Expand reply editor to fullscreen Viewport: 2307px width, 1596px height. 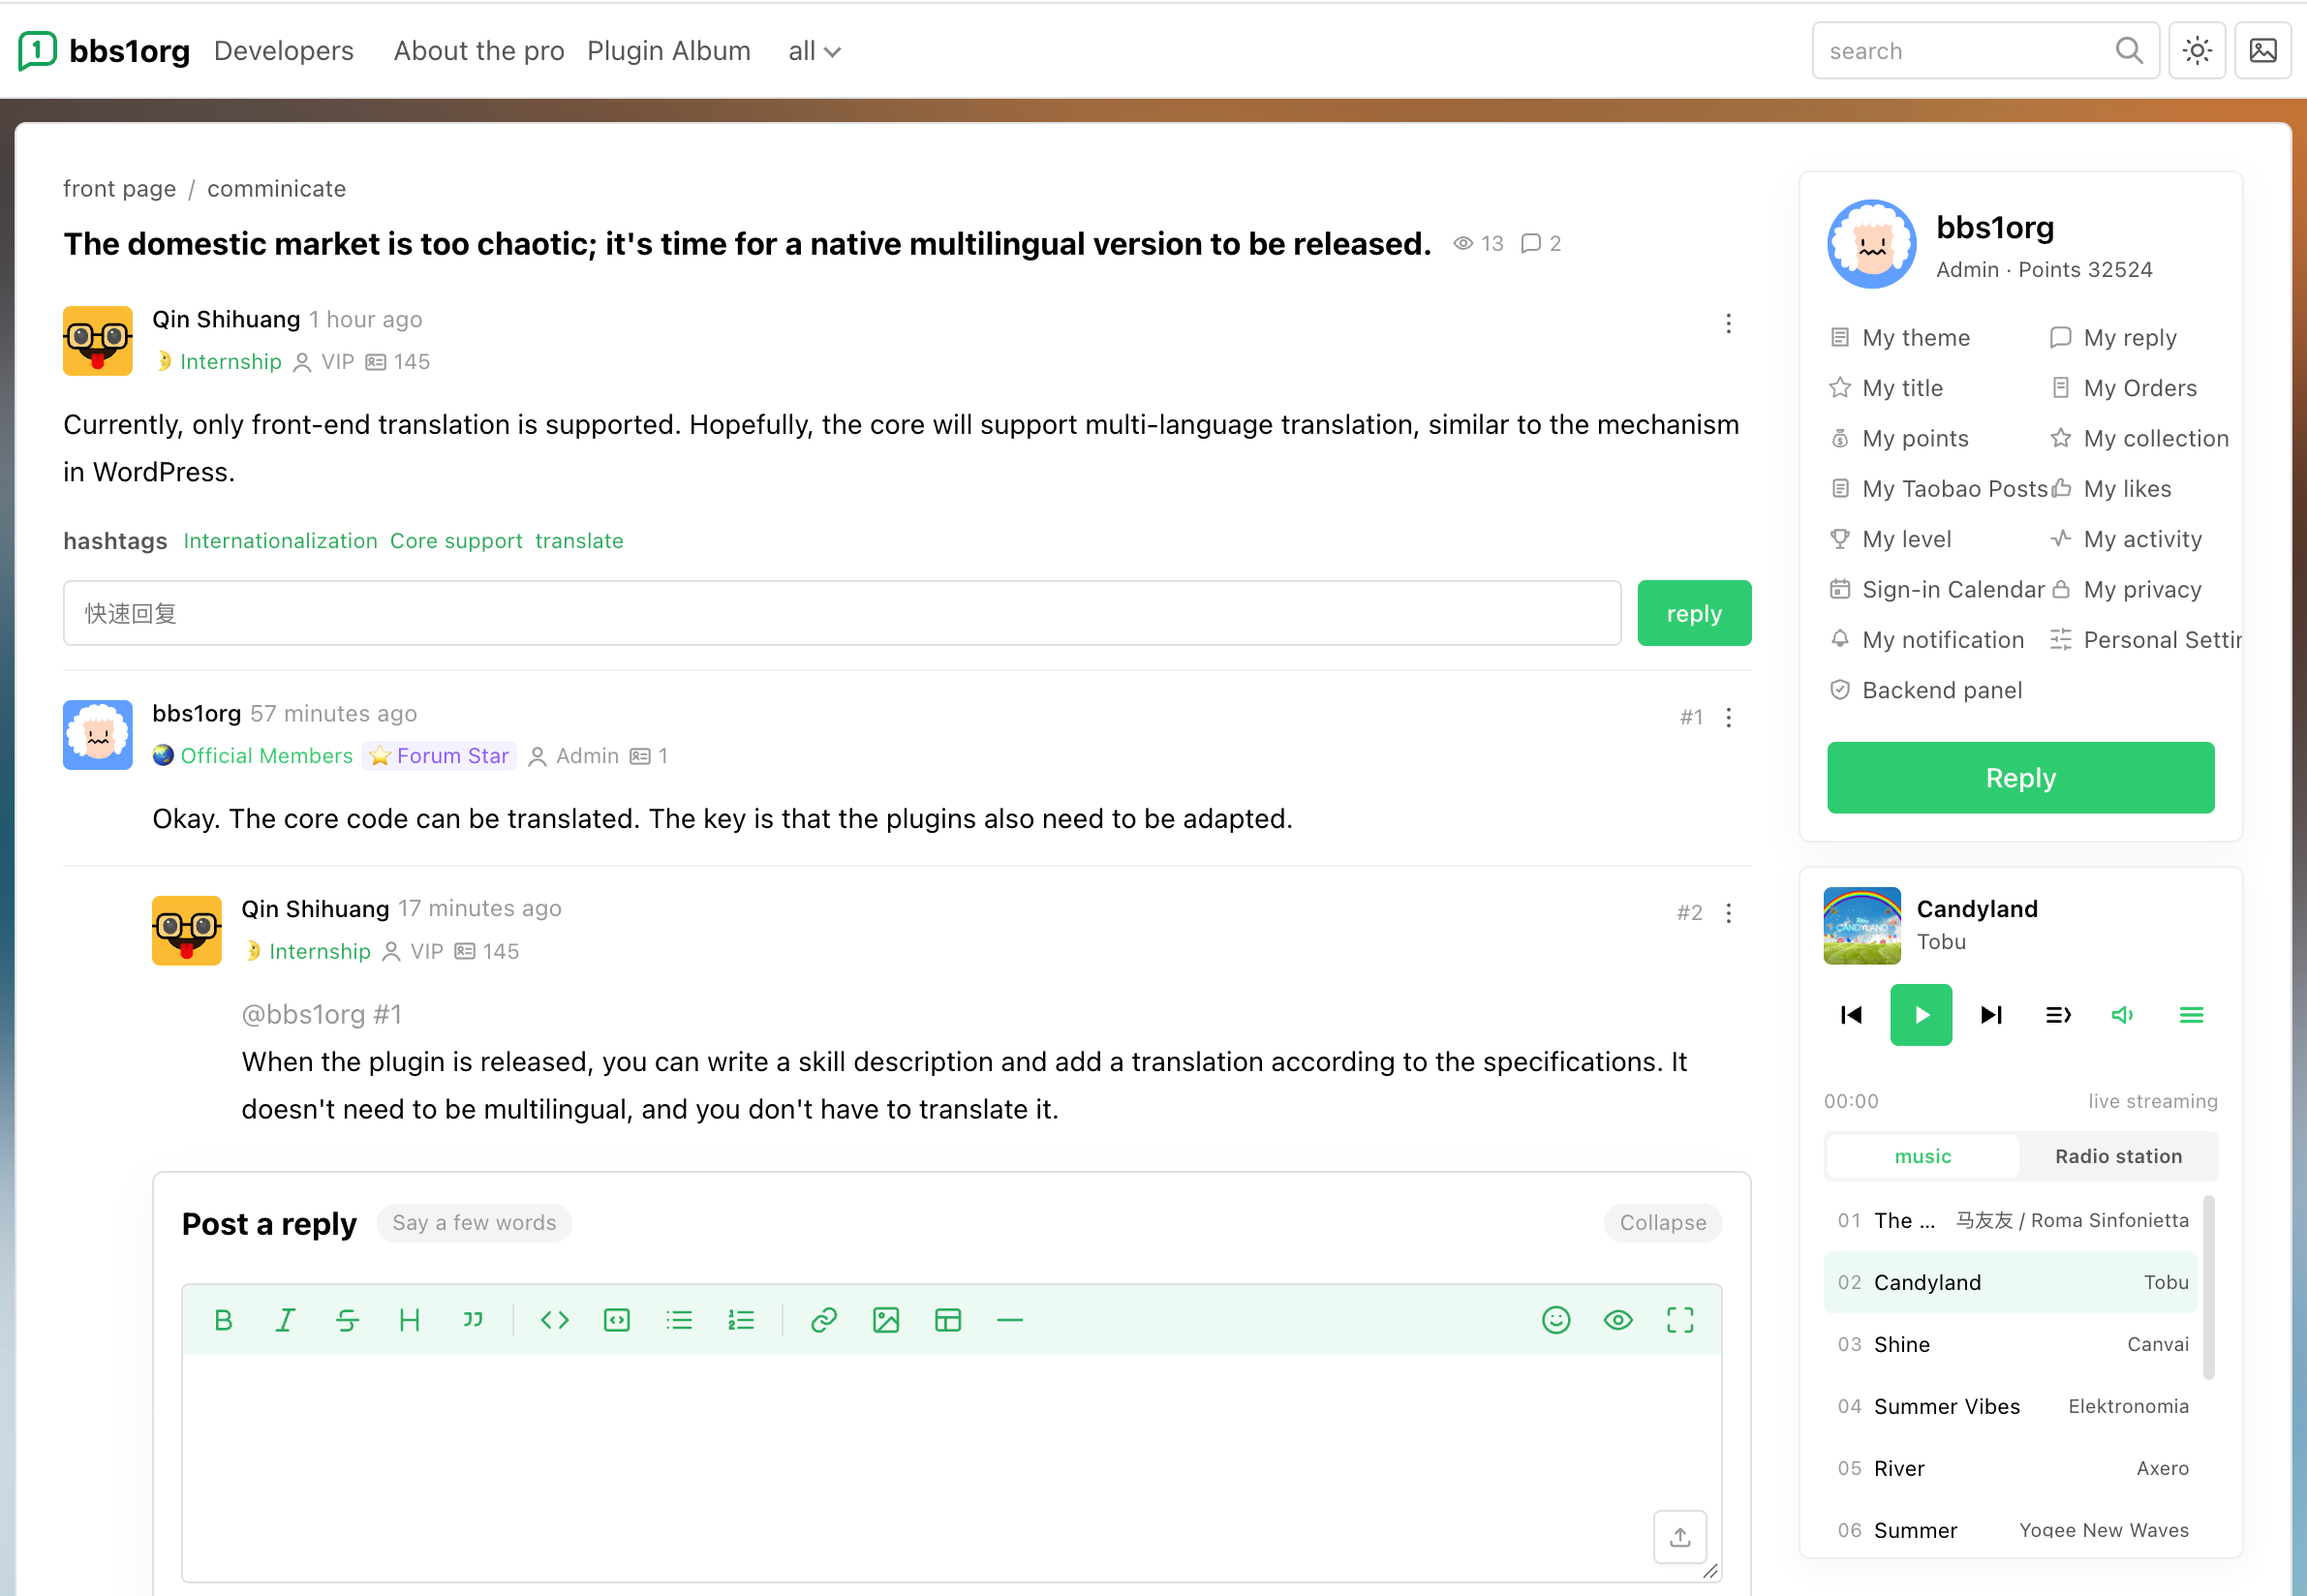pos(1680,1320)
